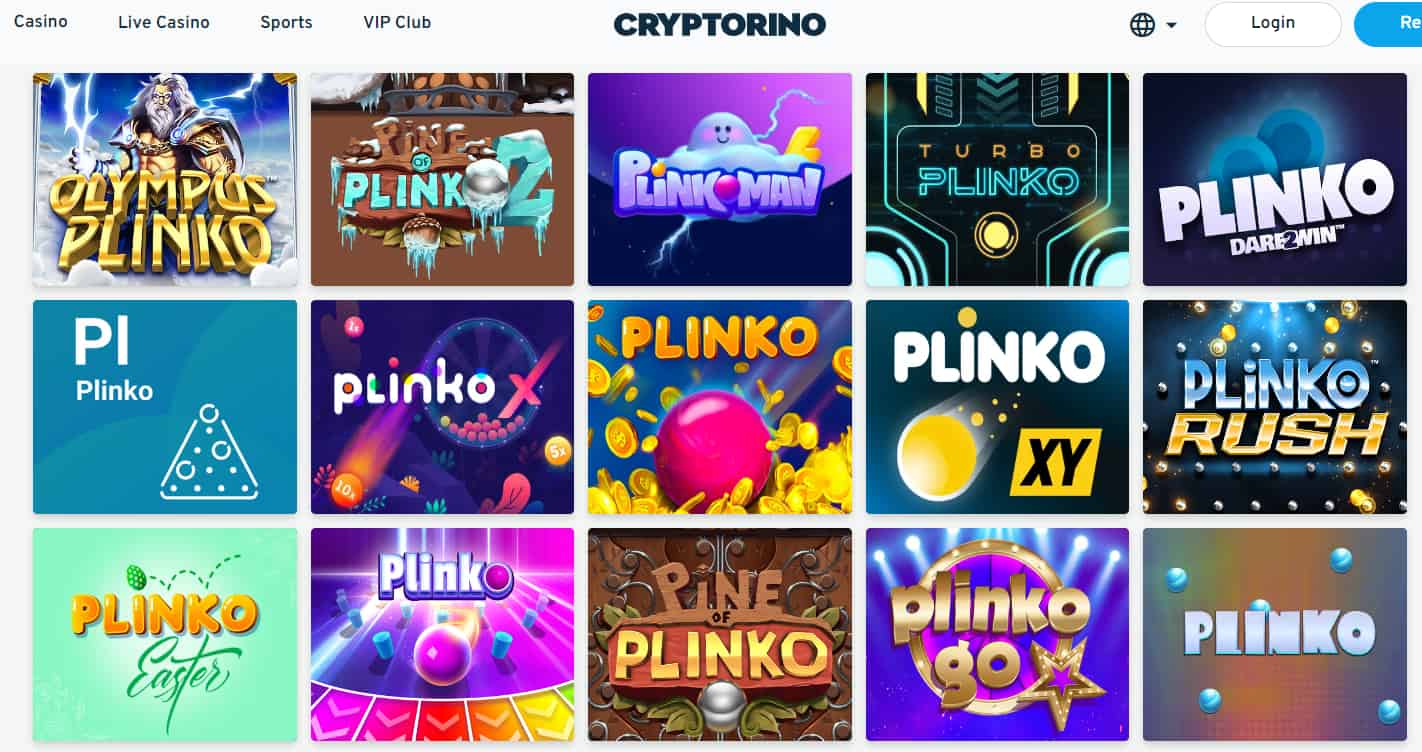Viewport: 1422px width, 752px height.
Task: Open the Plinko Easter game
Action: [165, 635]
